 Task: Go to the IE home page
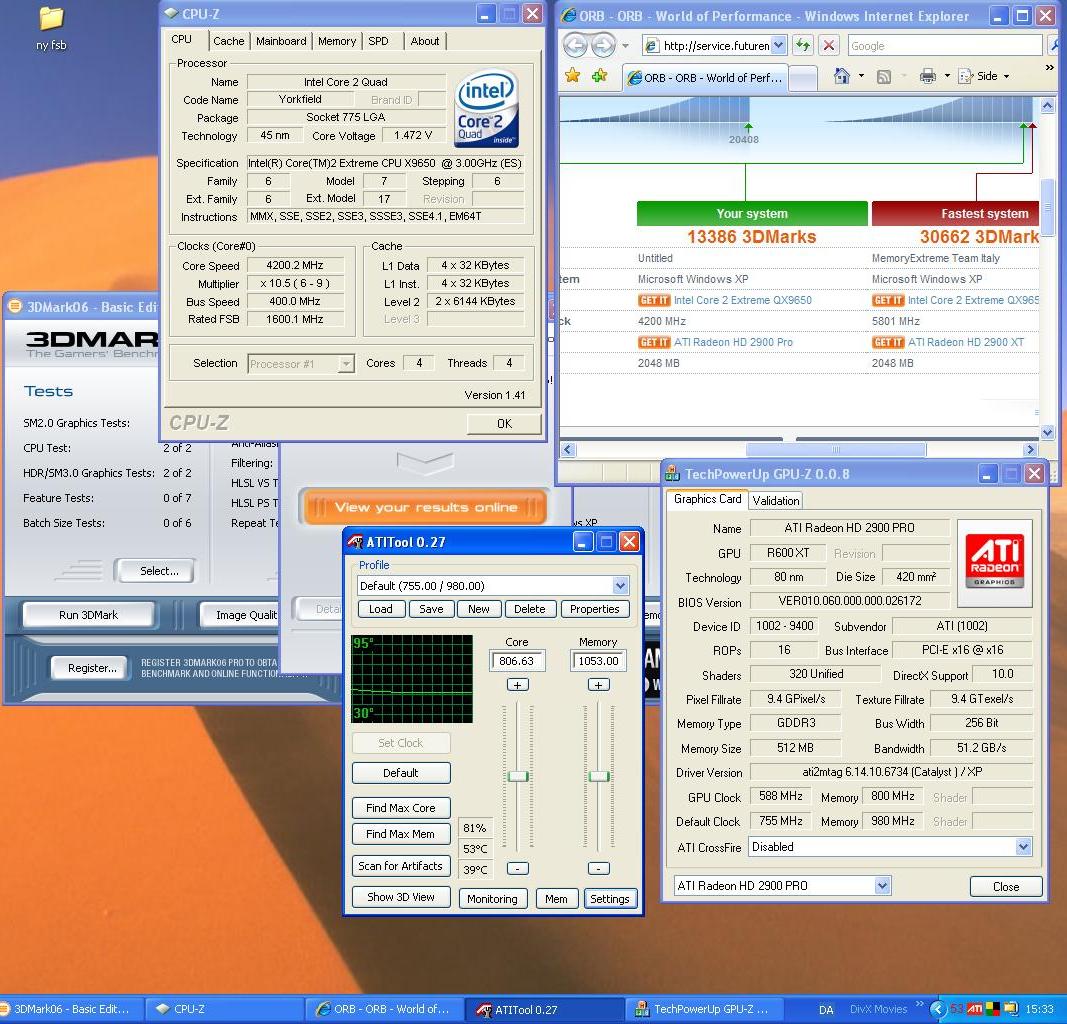pos(842,76)
